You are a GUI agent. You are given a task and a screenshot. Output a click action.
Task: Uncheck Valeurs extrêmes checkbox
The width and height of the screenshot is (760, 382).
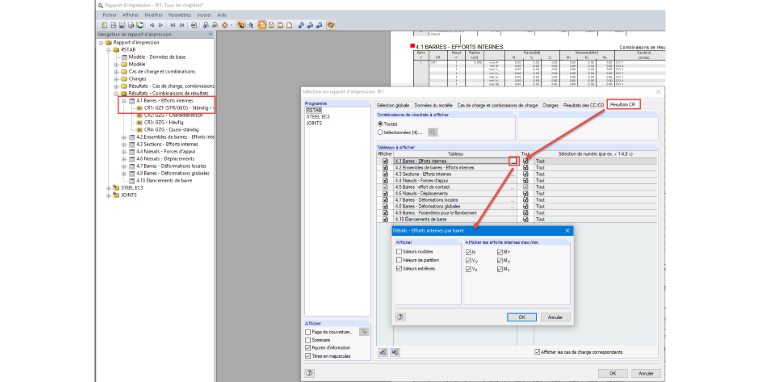(x=399, y=268)
